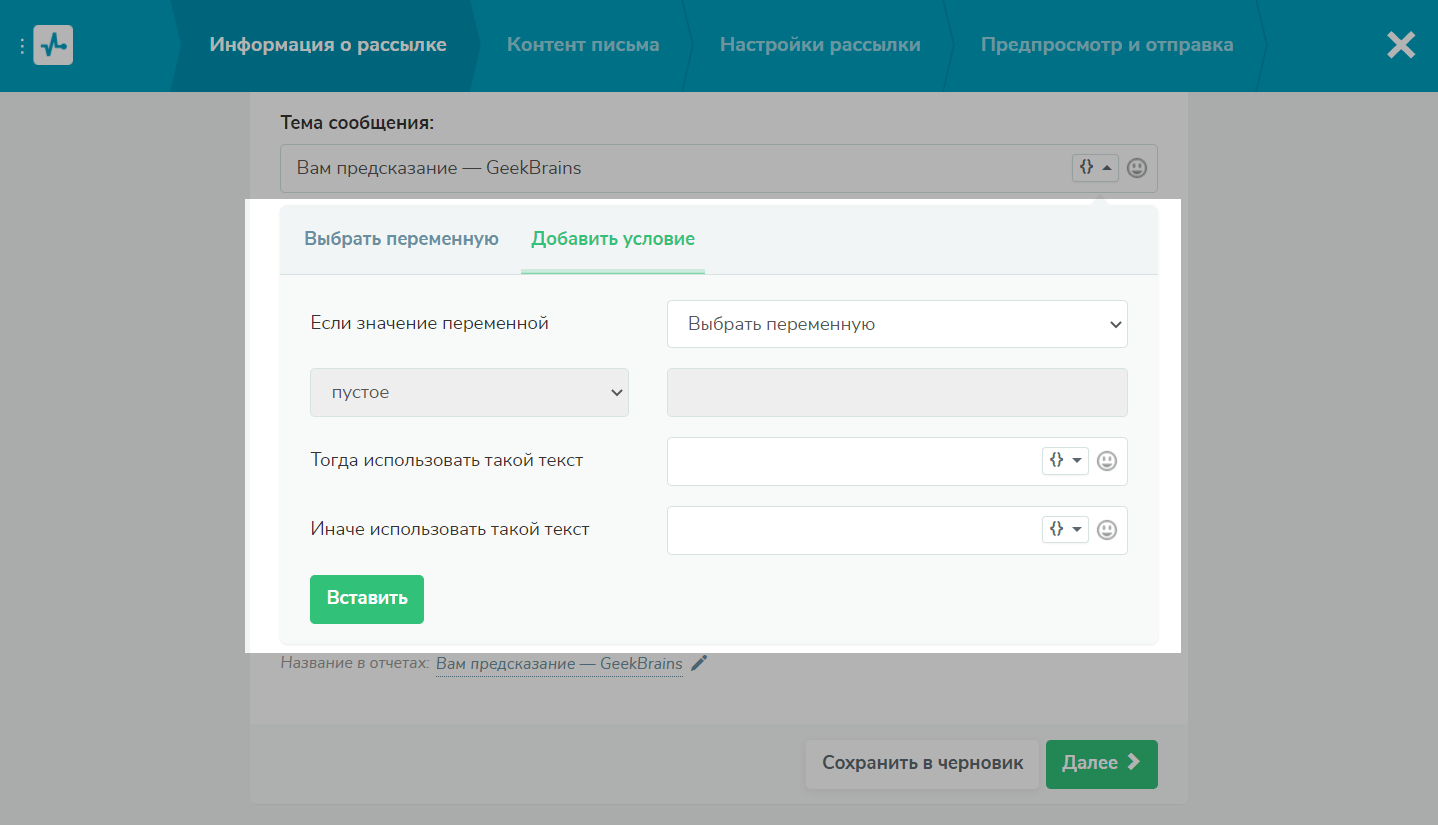This screenshot has width=1438, height=825.
Task: Select the 'Добавить условие' tab
Action: [612, 239]
